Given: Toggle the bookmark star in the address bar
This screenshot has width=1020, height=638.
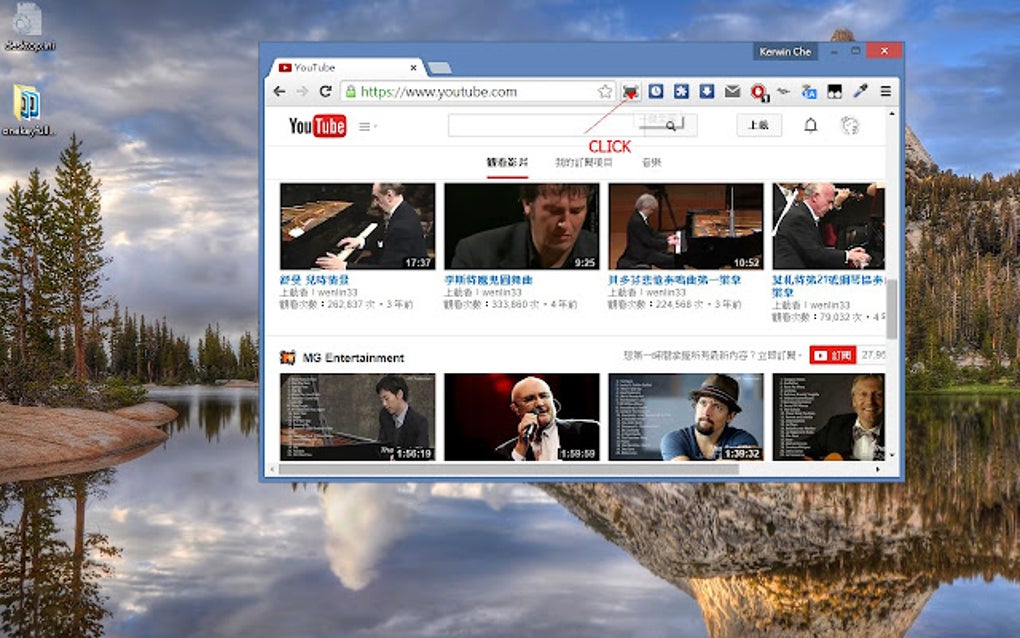Looking at the screenshot, I should pyautogui.click(x=606, y=90).
